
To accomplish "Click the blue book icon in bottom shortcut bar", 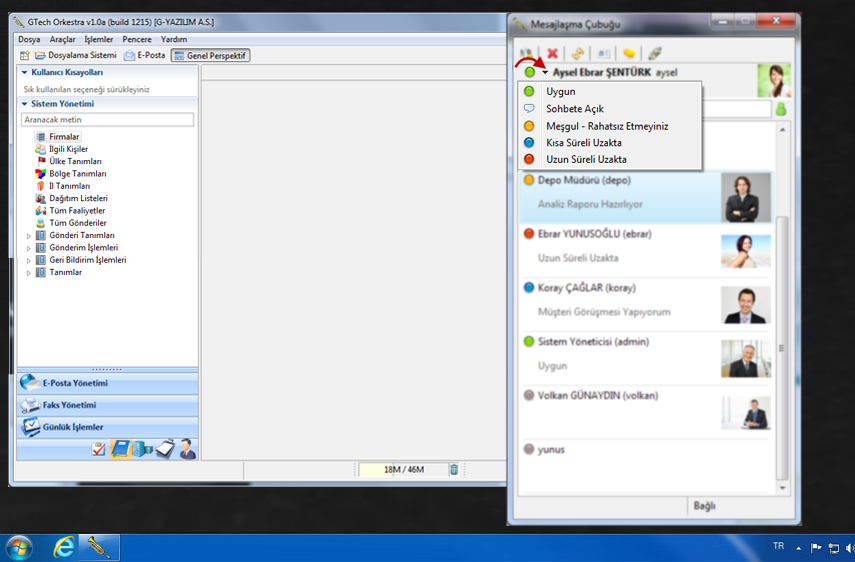I will click(120, 449).
